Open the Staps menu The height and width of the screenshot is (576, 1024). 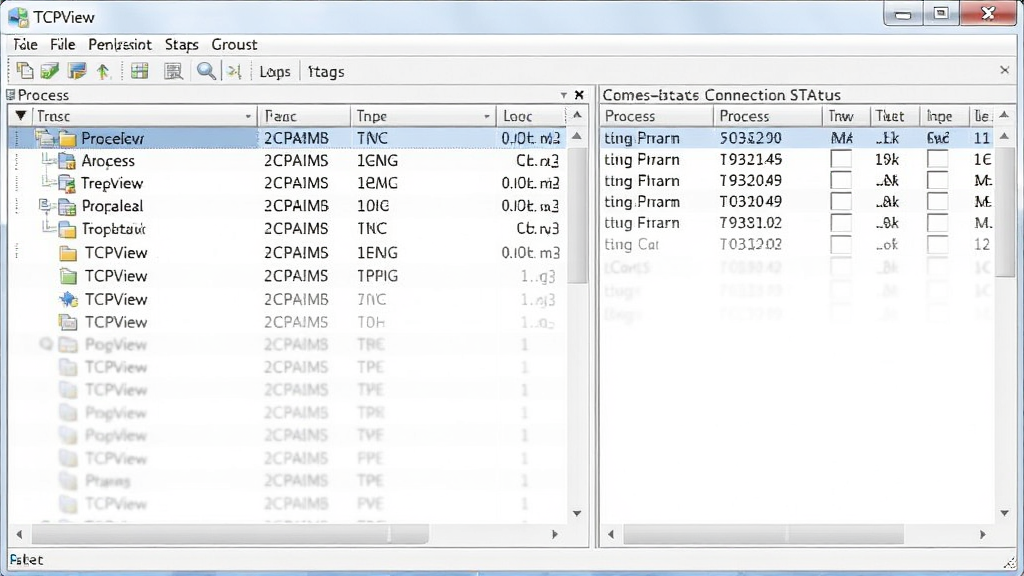[182, 44]
